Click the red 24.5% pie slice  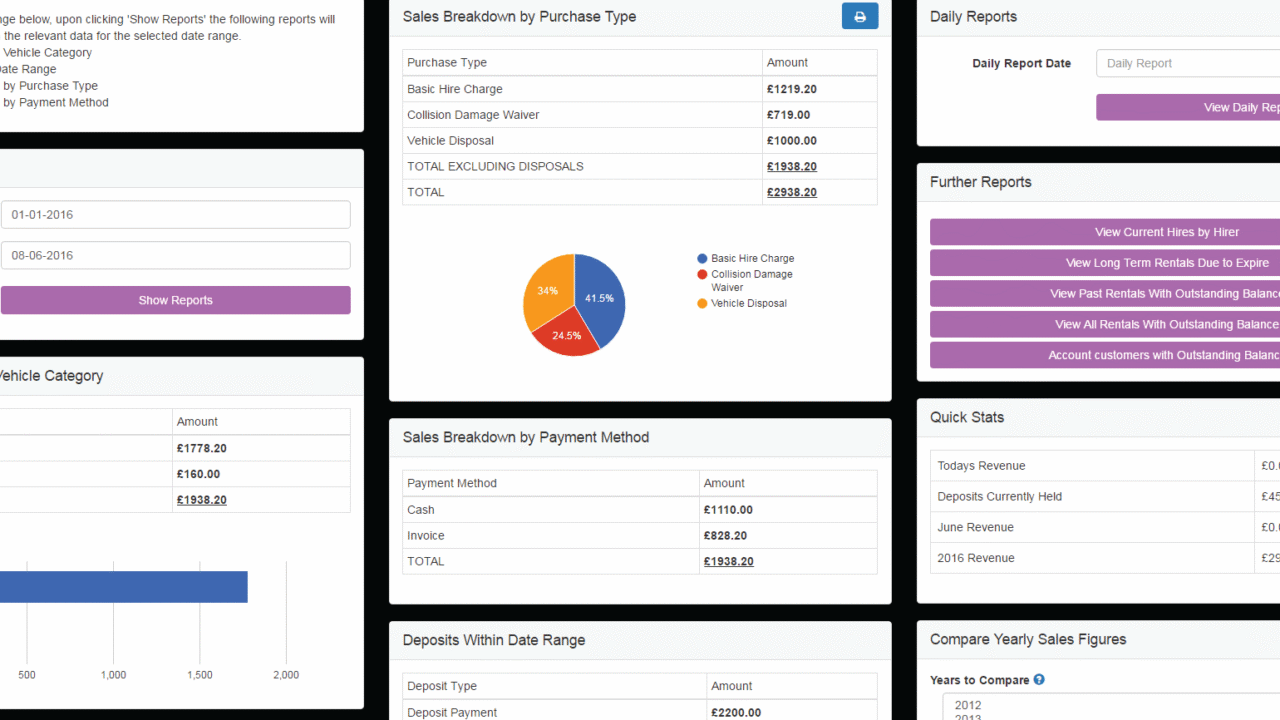[x=565, y=336]
